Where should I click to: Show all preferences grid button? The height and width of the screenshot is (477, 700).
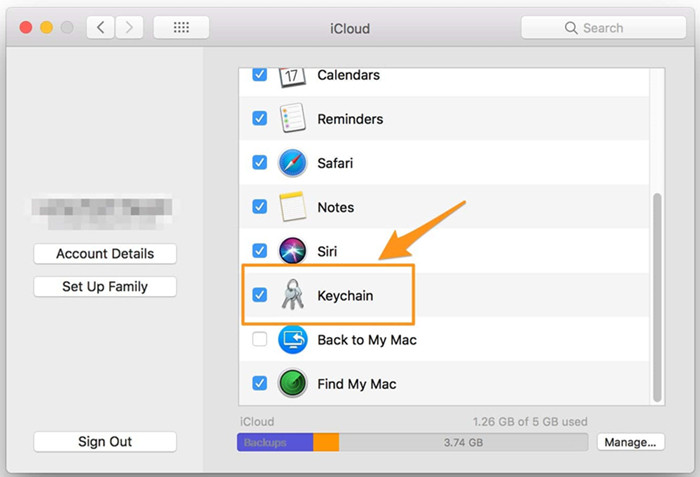point(181,27)
